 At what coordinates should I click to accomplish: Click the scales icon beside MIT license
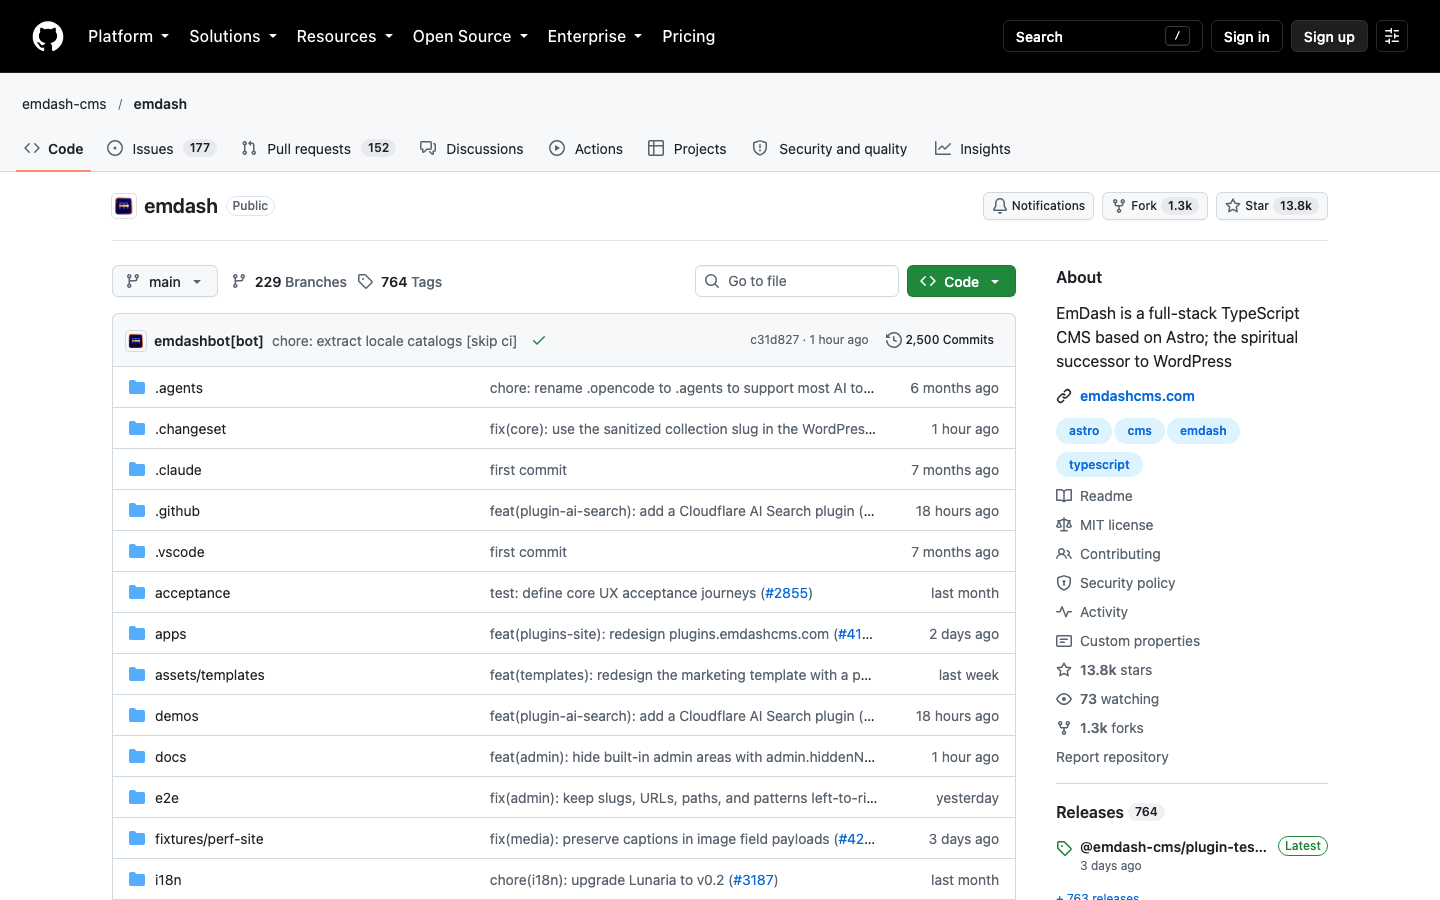pyautogui.click(x=1064, y=525)
